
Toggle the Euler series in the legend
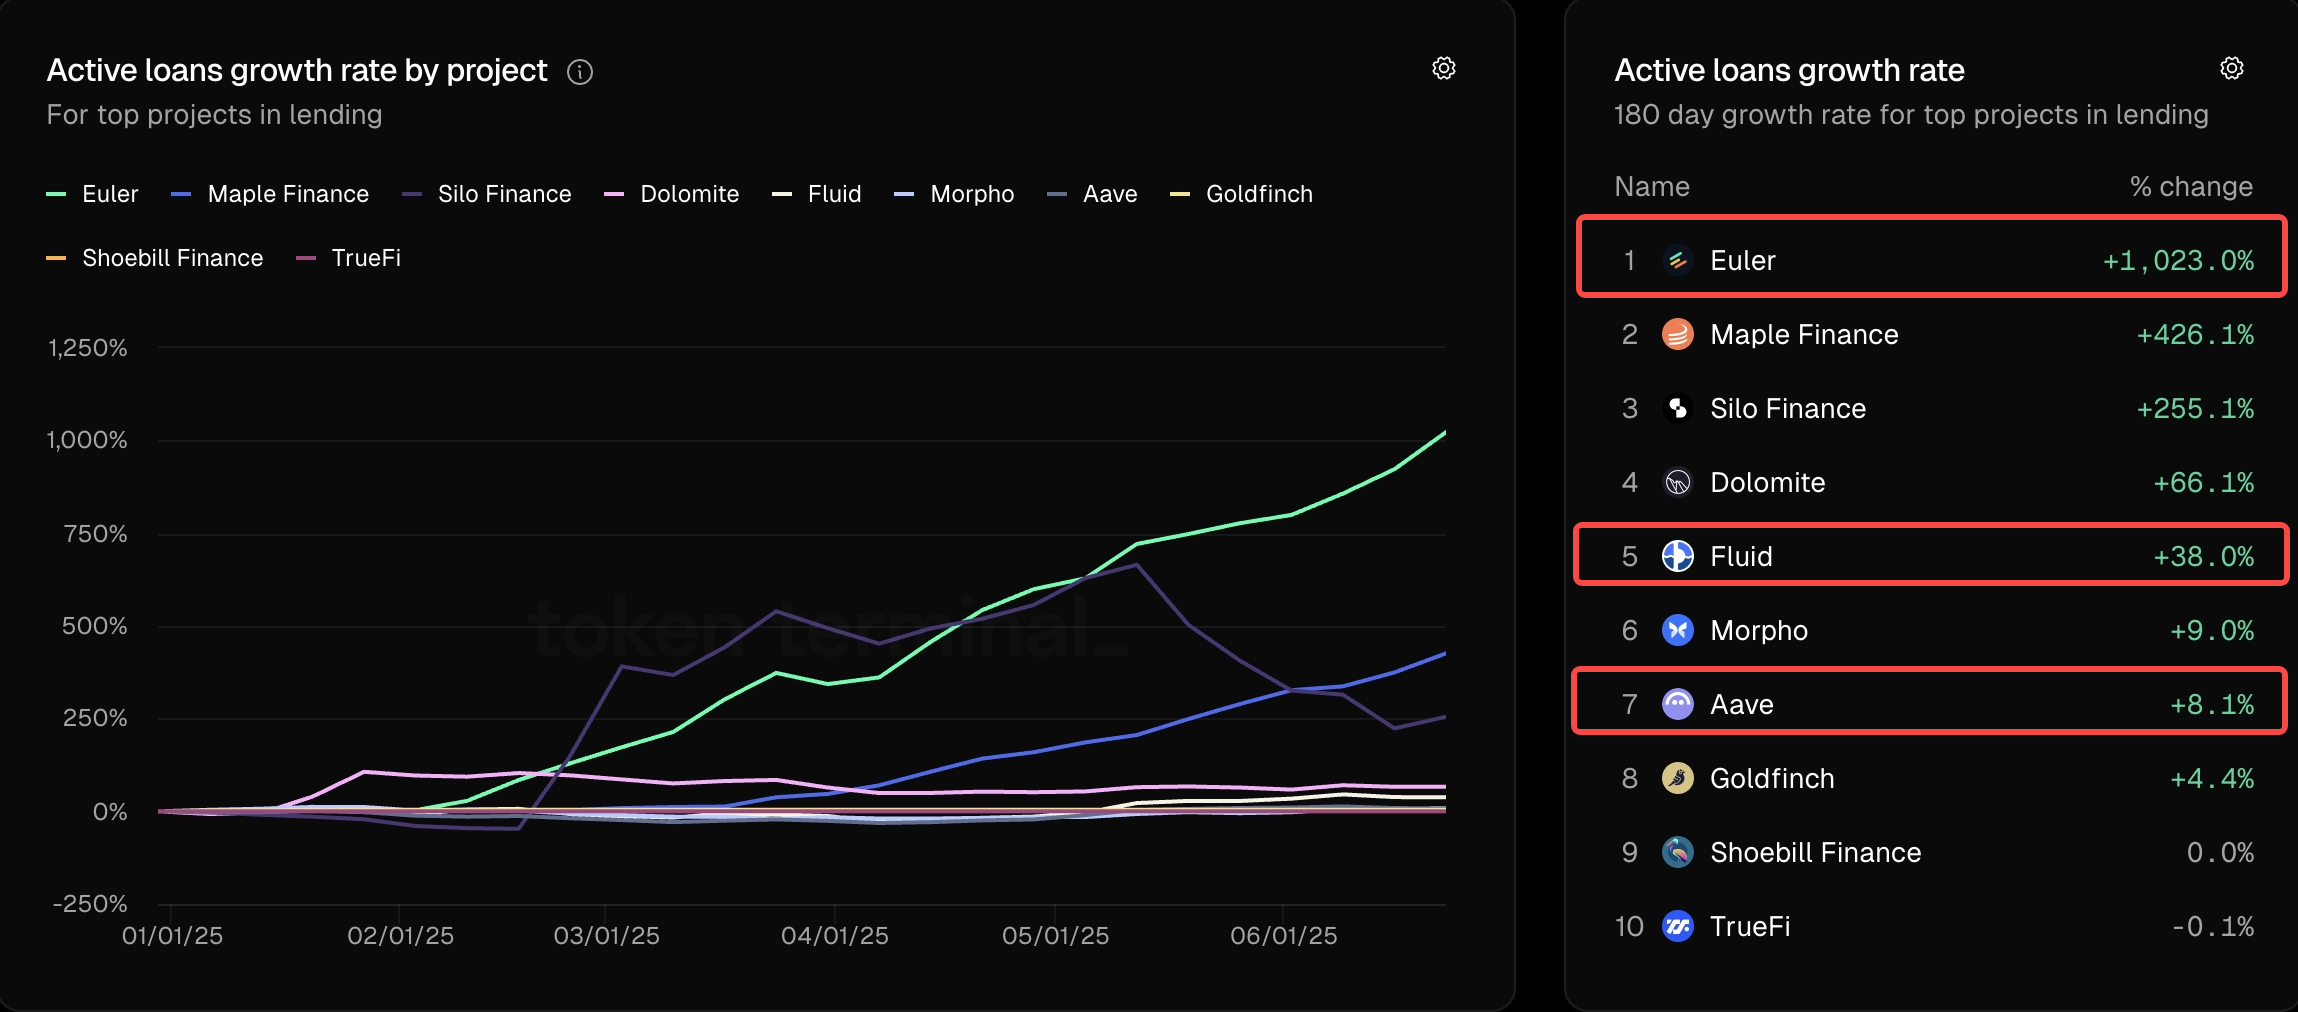pos(93,193)
